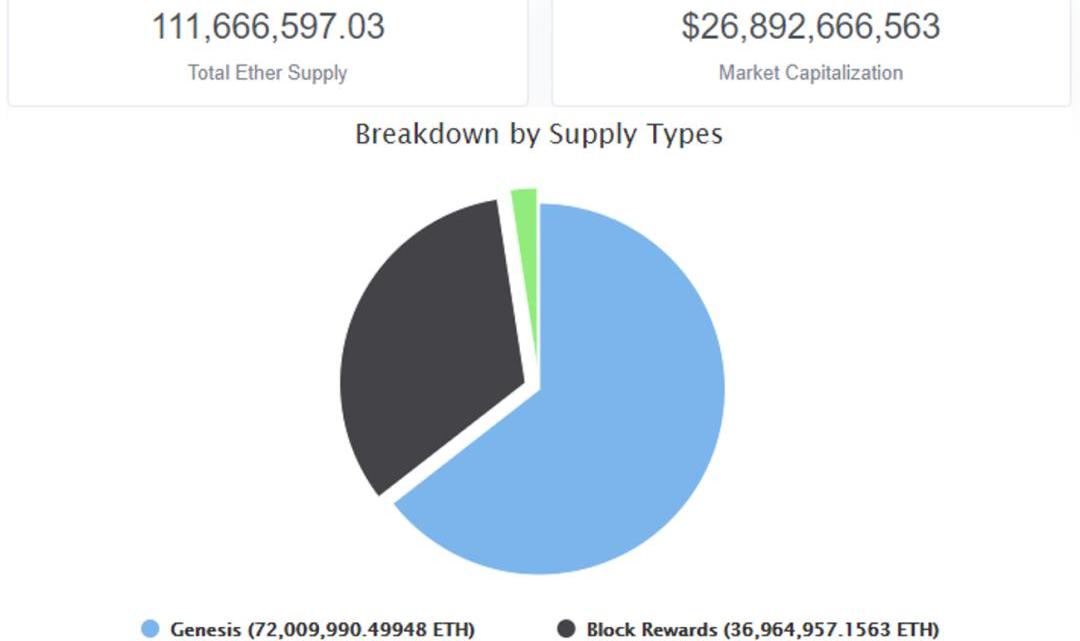
Task: Click the word Genesis in the legend
Action: [x=205, y=629]
